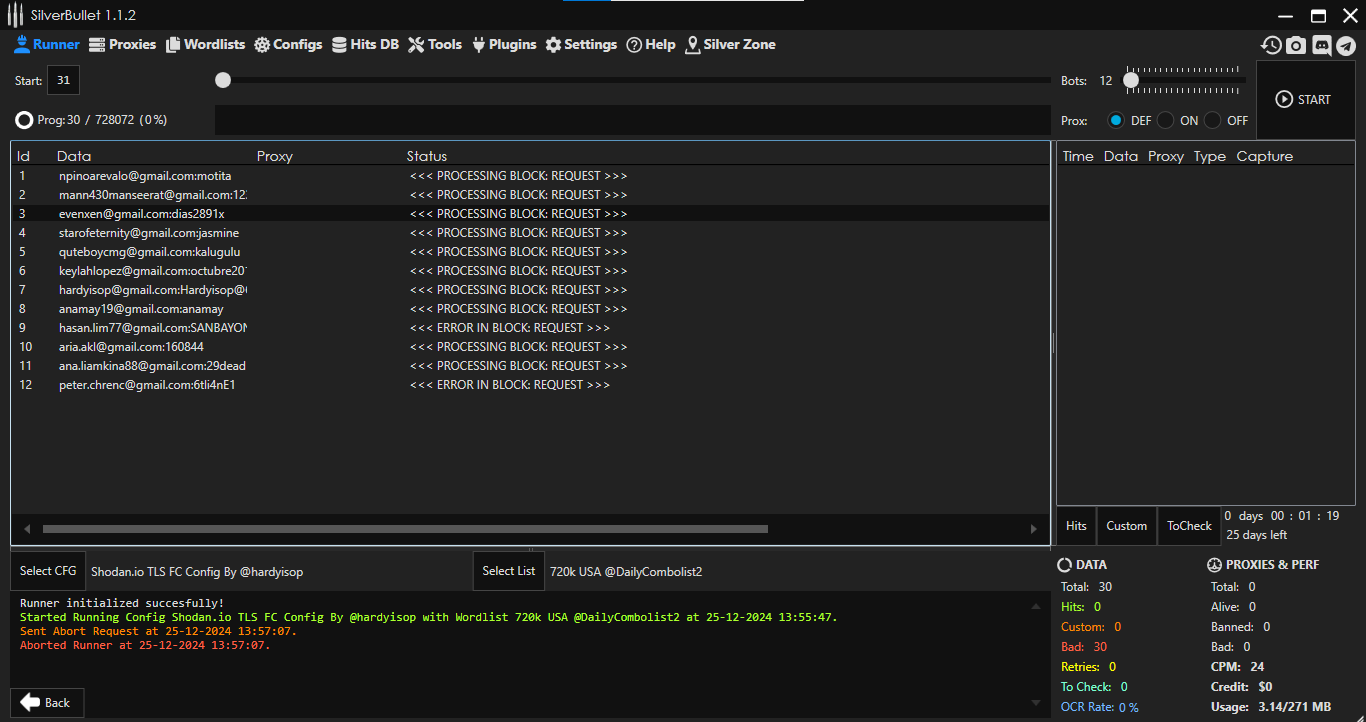Viewport: 1366px width, 722px height.
Task: Click the horizontal scrollbar thumb of bot list
Action: click(405, 529)
